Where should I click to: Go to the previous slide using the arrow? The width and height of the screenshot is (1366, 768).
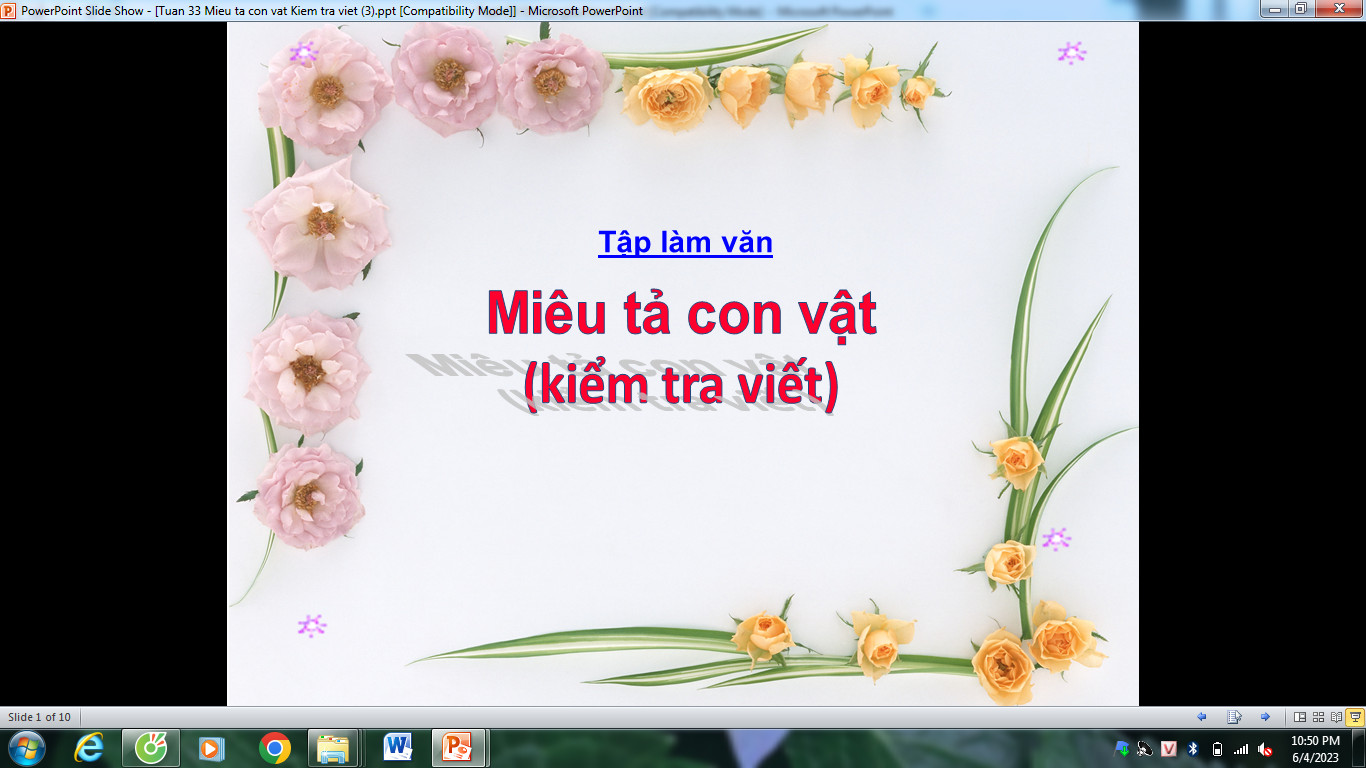[1202, 717]
